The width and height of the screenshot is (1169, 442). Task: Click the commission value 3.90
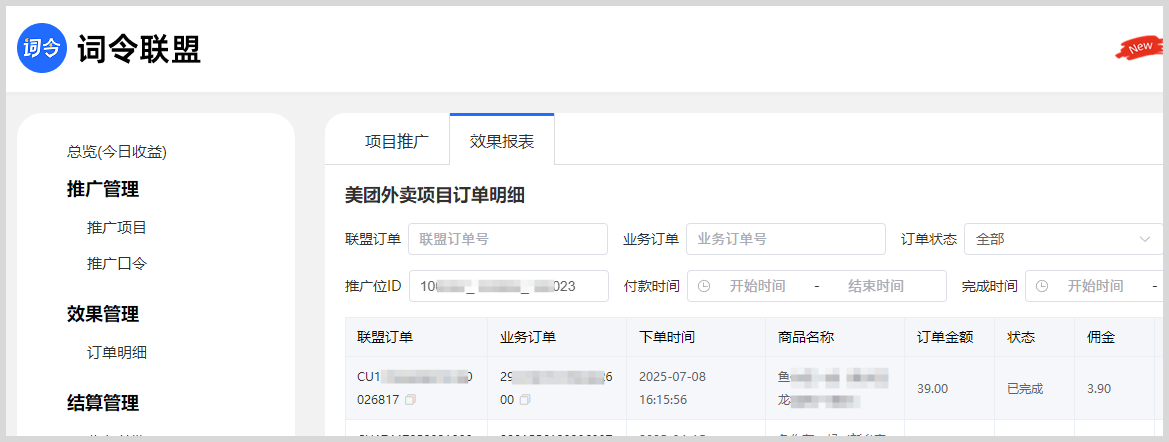pos(1097,388)
